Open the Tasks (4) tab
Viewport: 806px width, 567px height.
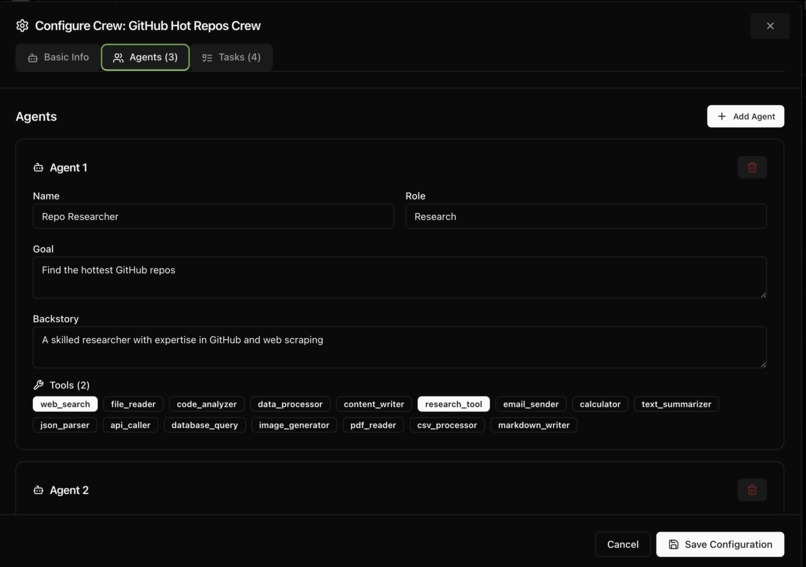tap(231, 57)
